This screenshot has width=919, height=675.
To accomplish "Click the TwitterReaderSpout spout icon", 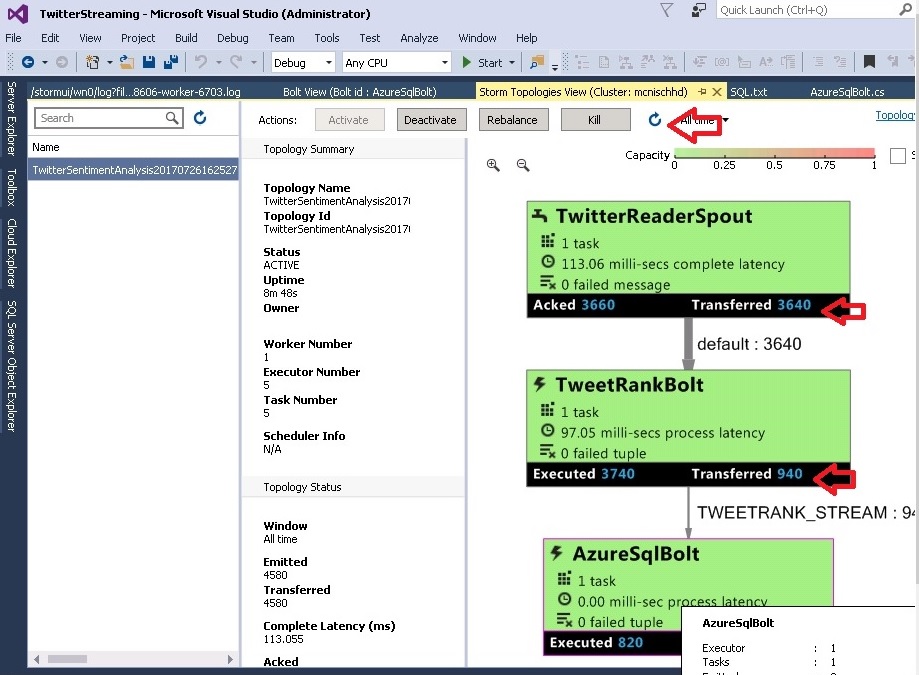I will tap(540, 216).
